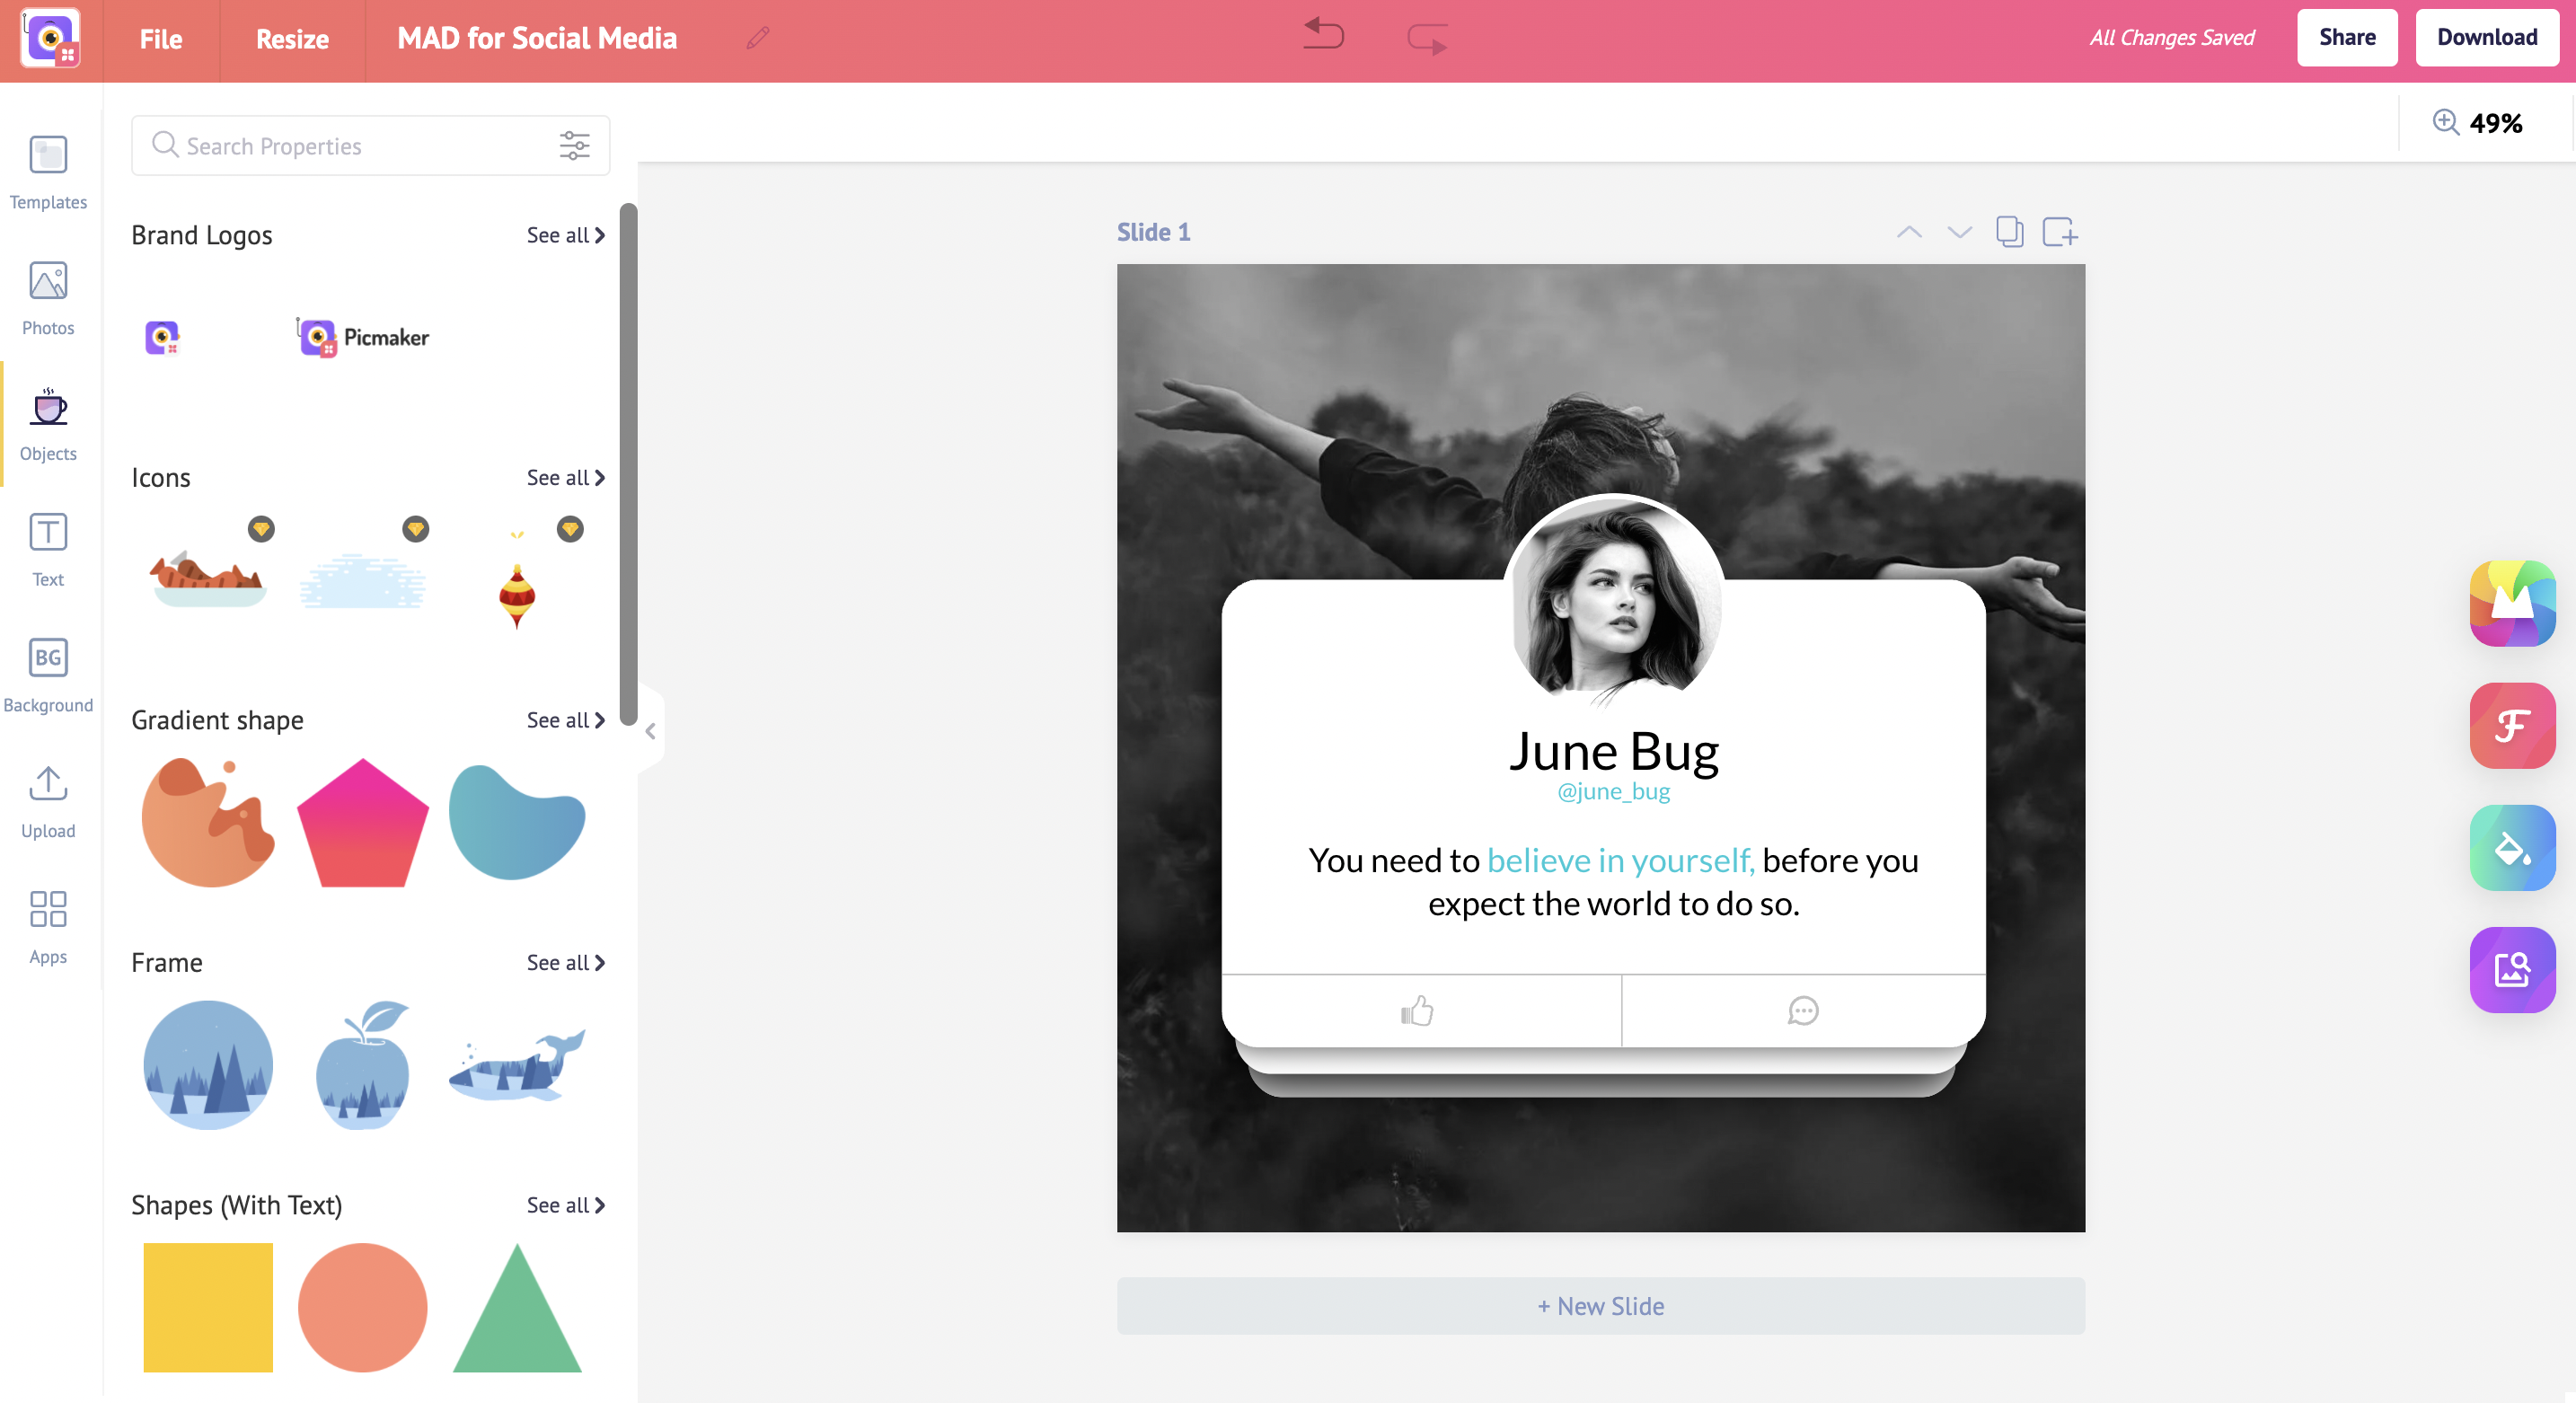The image size is (2576, 1403).
Task: Add the whale-shaped frame
Action: click(x=517, y=1066)
